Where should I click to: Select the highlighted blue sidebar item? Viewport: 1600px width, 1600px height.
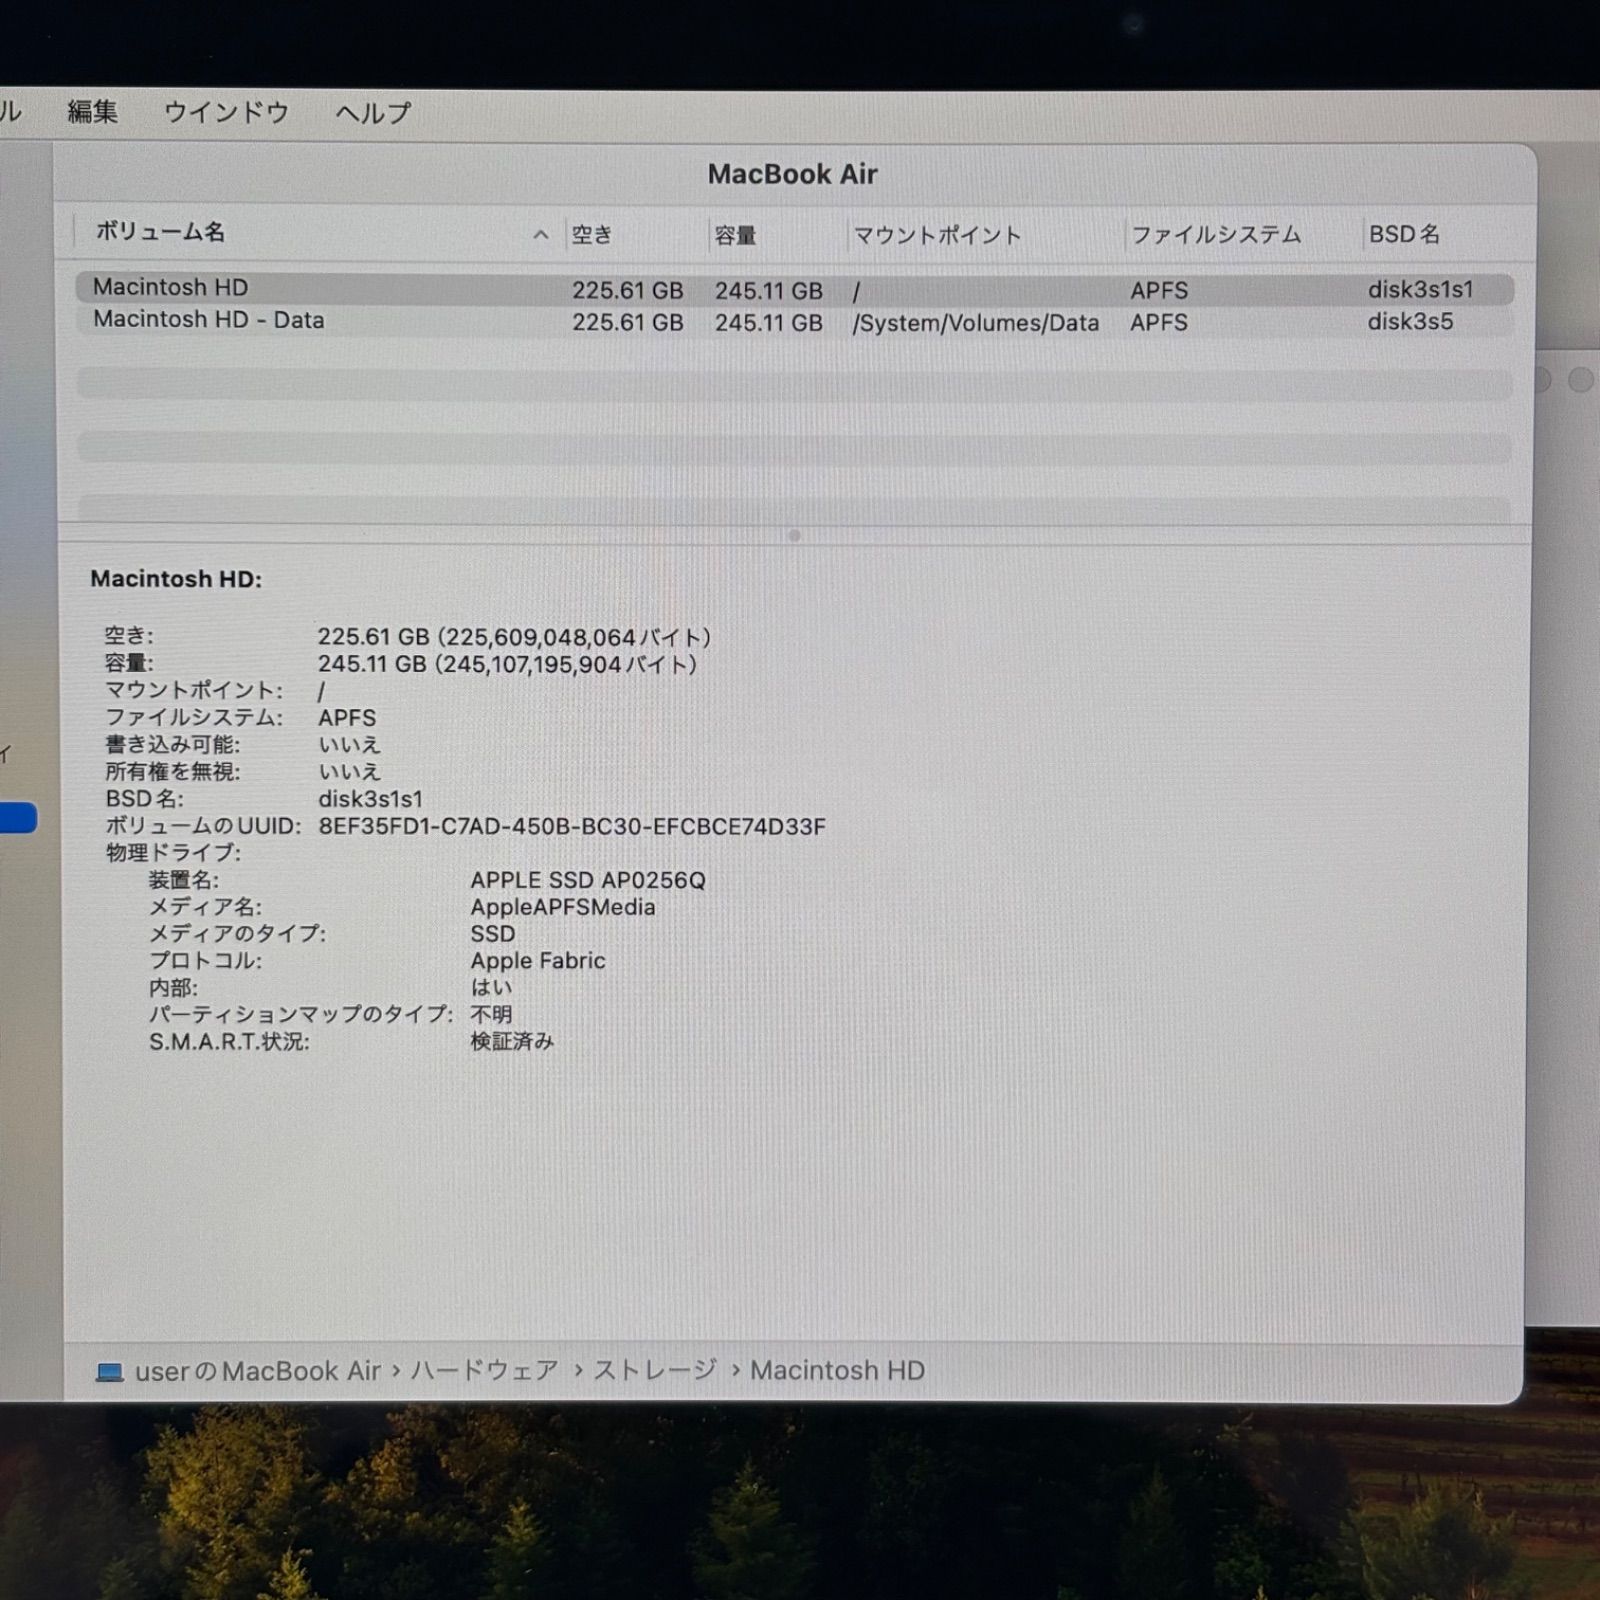[18, 818]
